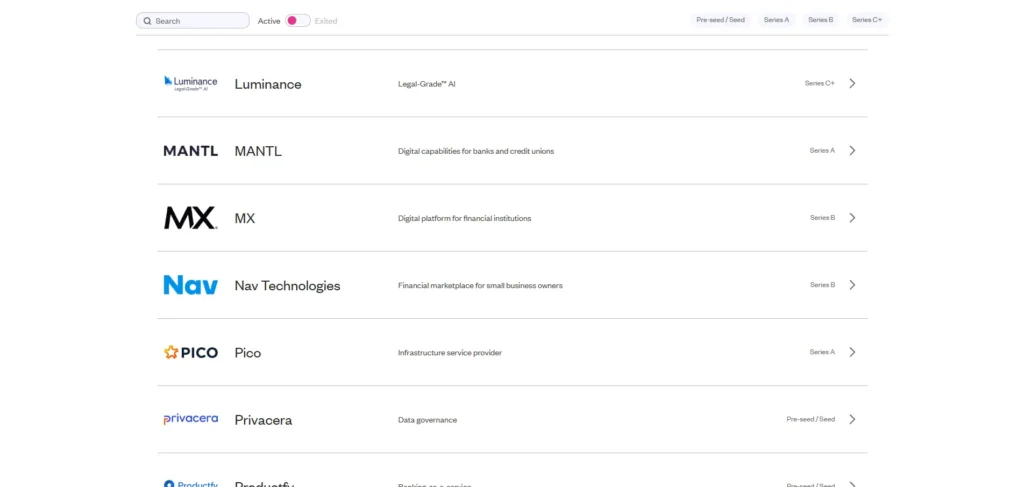Click the Privacera logo
Screen dimensions: 1024x487
click(190, 419)
